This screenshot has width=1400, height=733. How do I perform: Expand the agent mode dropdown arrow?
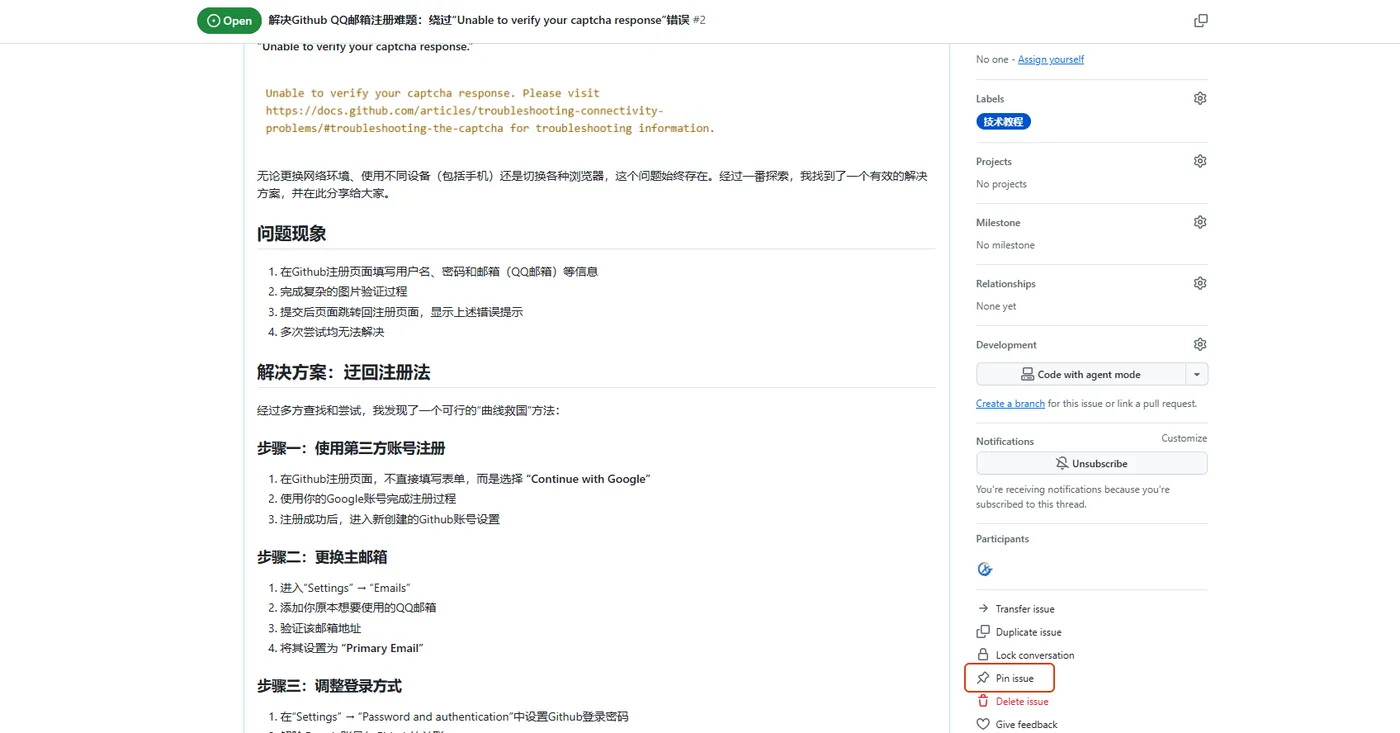coord(1197,374)
